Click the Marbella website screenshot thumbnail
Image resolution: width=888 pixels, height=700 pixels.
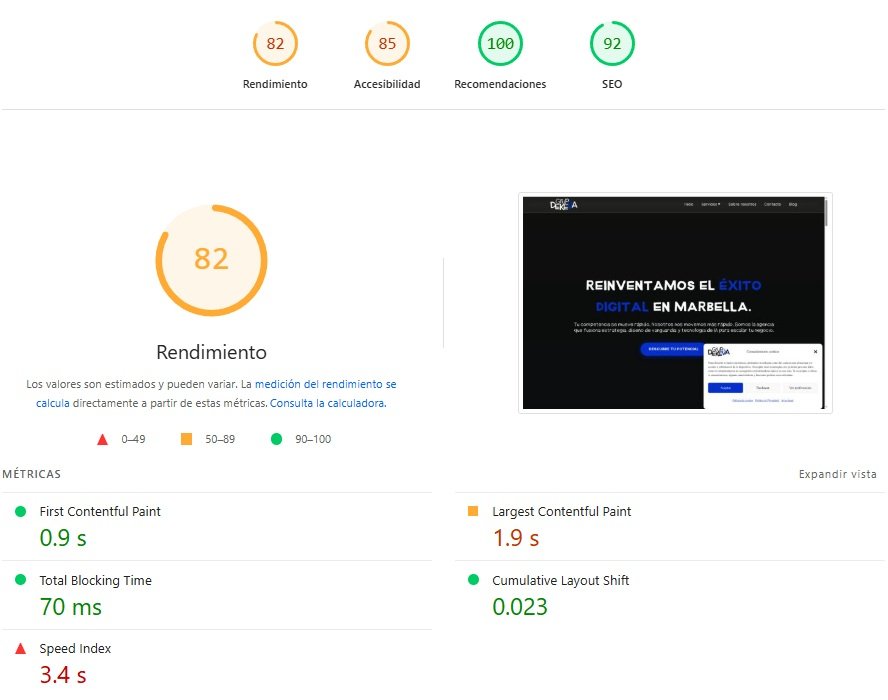[x=675, y=303]
